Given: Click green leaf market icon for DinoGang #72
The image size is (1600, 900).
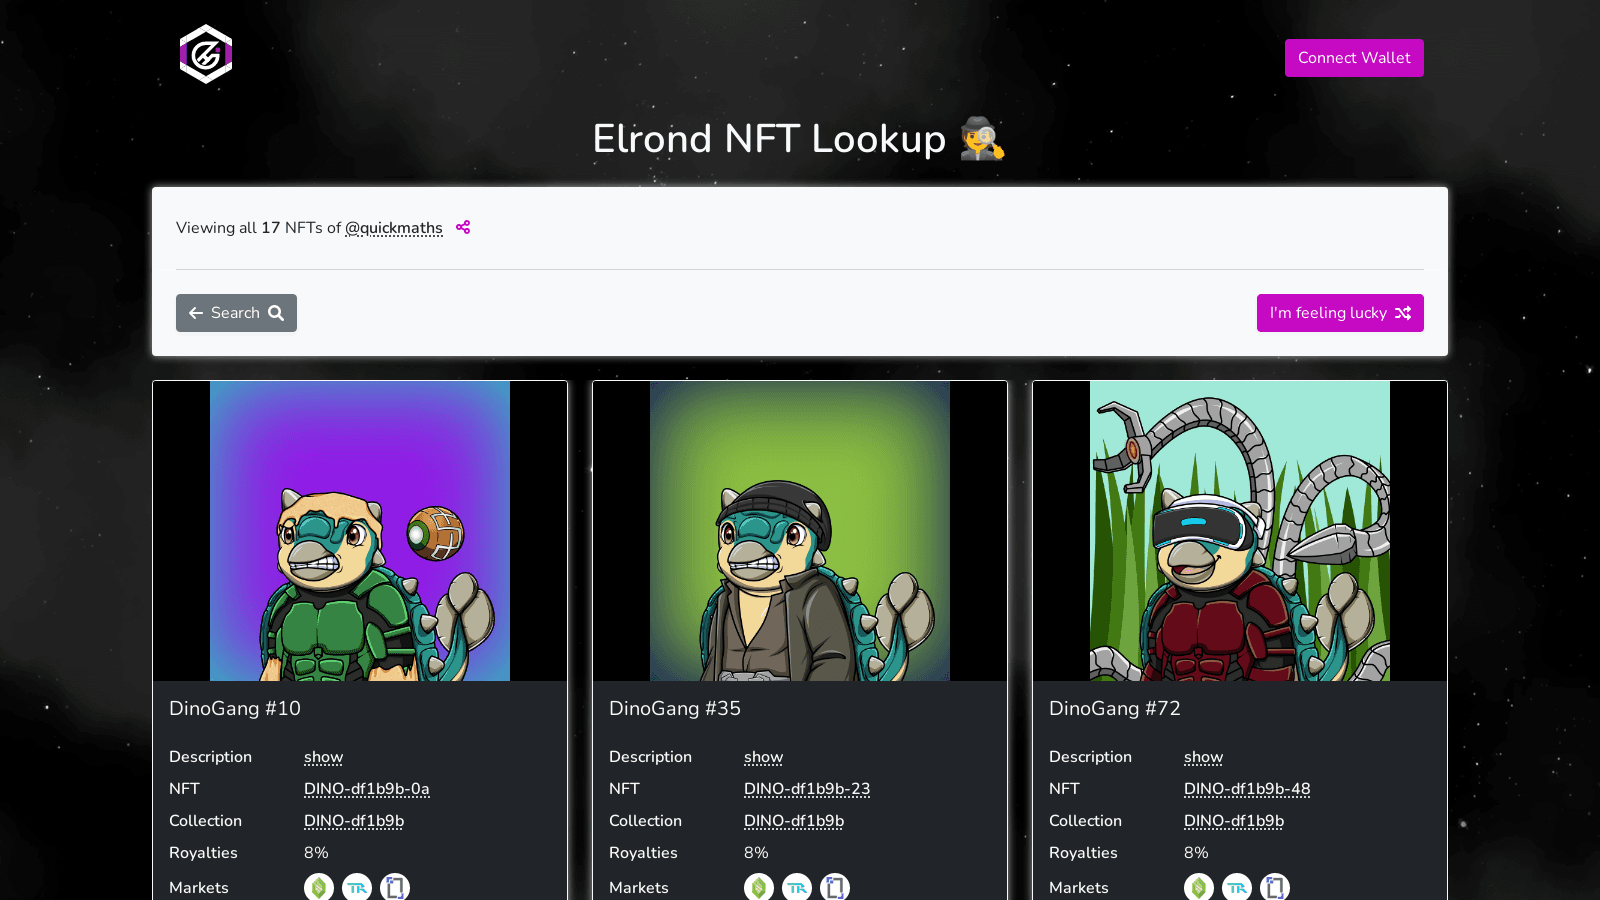Looking at the screenshot, I should click(x=1199, y=887).
